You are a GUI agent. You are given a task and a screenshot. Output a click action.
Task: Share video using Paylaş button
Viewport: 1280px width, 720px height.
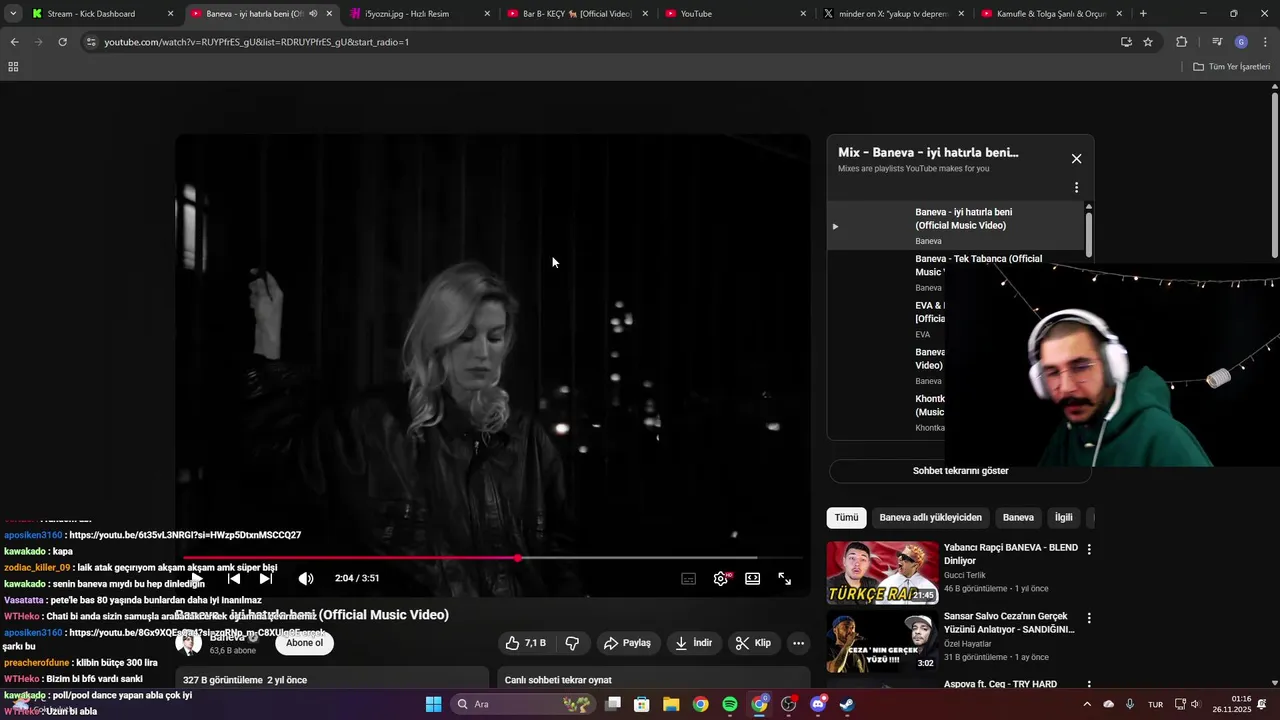pos(627,643)
